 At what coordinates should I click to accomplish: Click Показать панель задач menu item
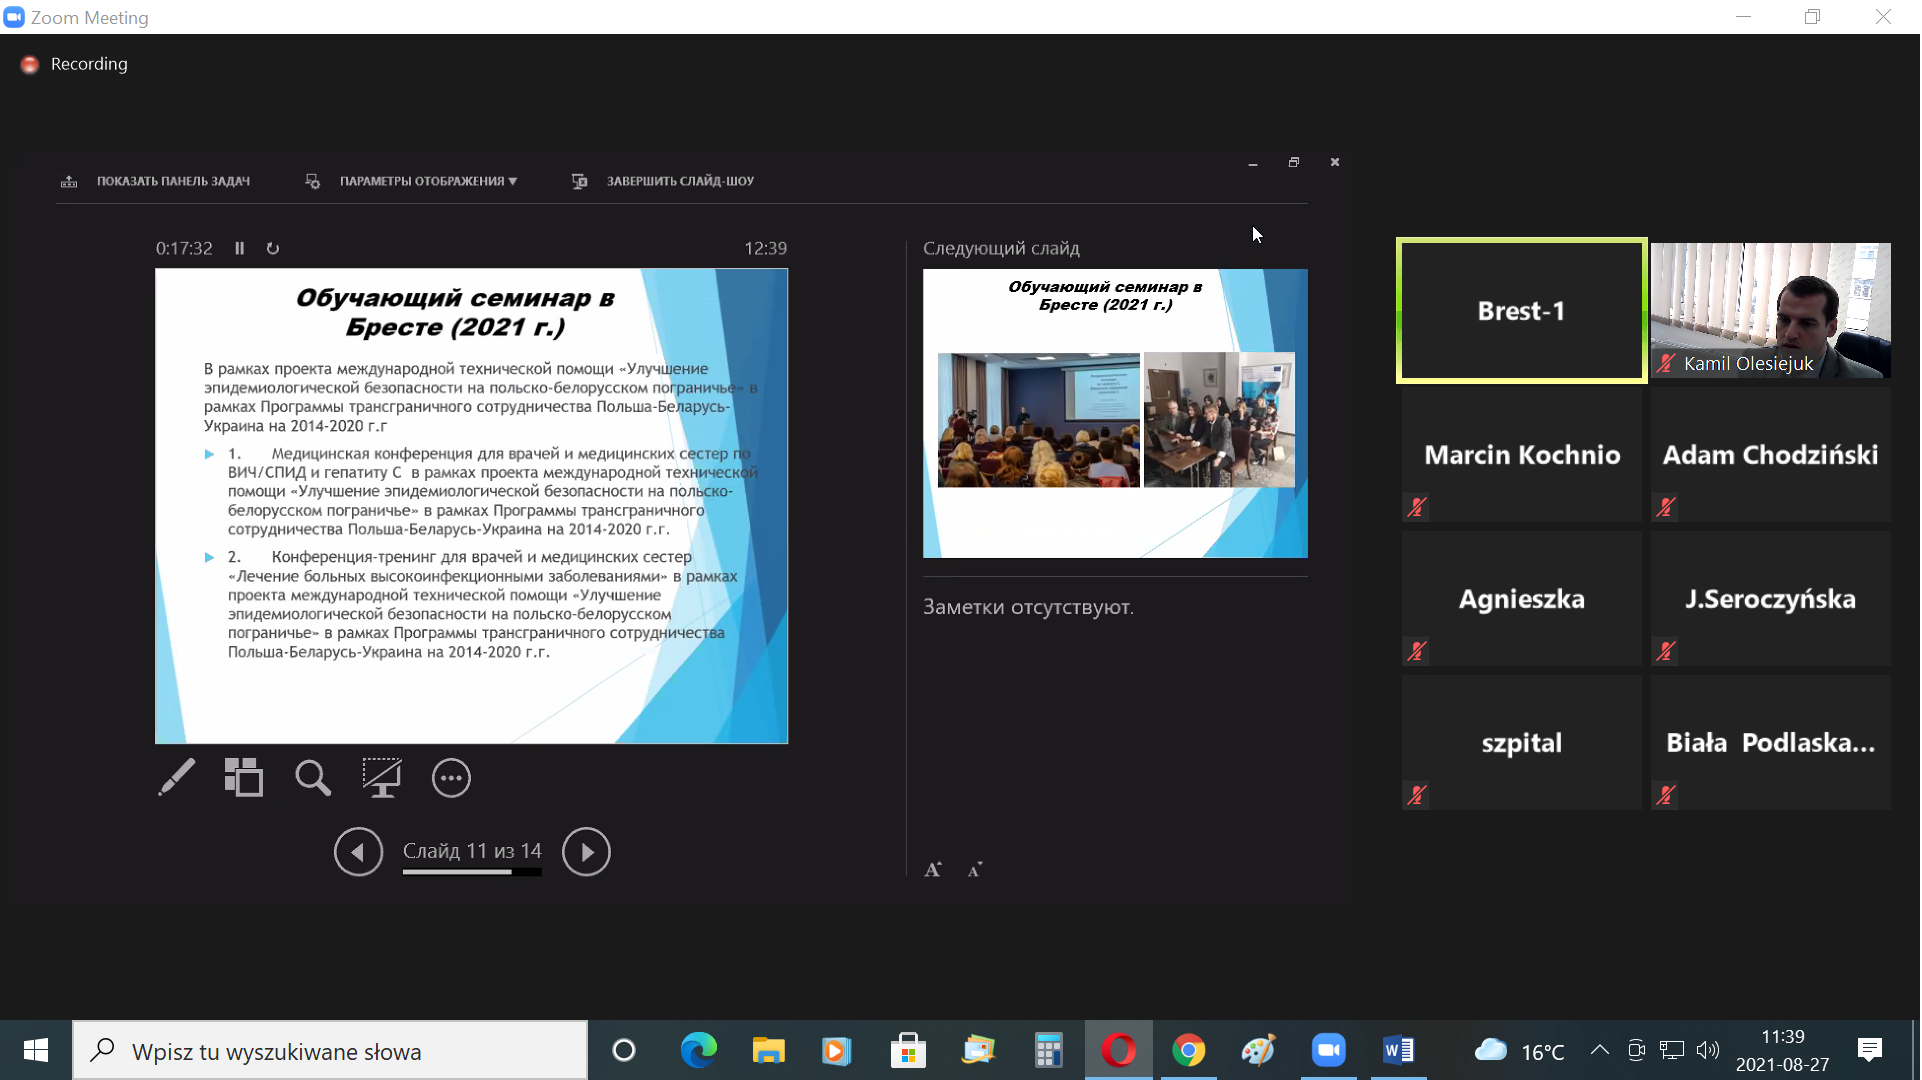coord(172,181)
